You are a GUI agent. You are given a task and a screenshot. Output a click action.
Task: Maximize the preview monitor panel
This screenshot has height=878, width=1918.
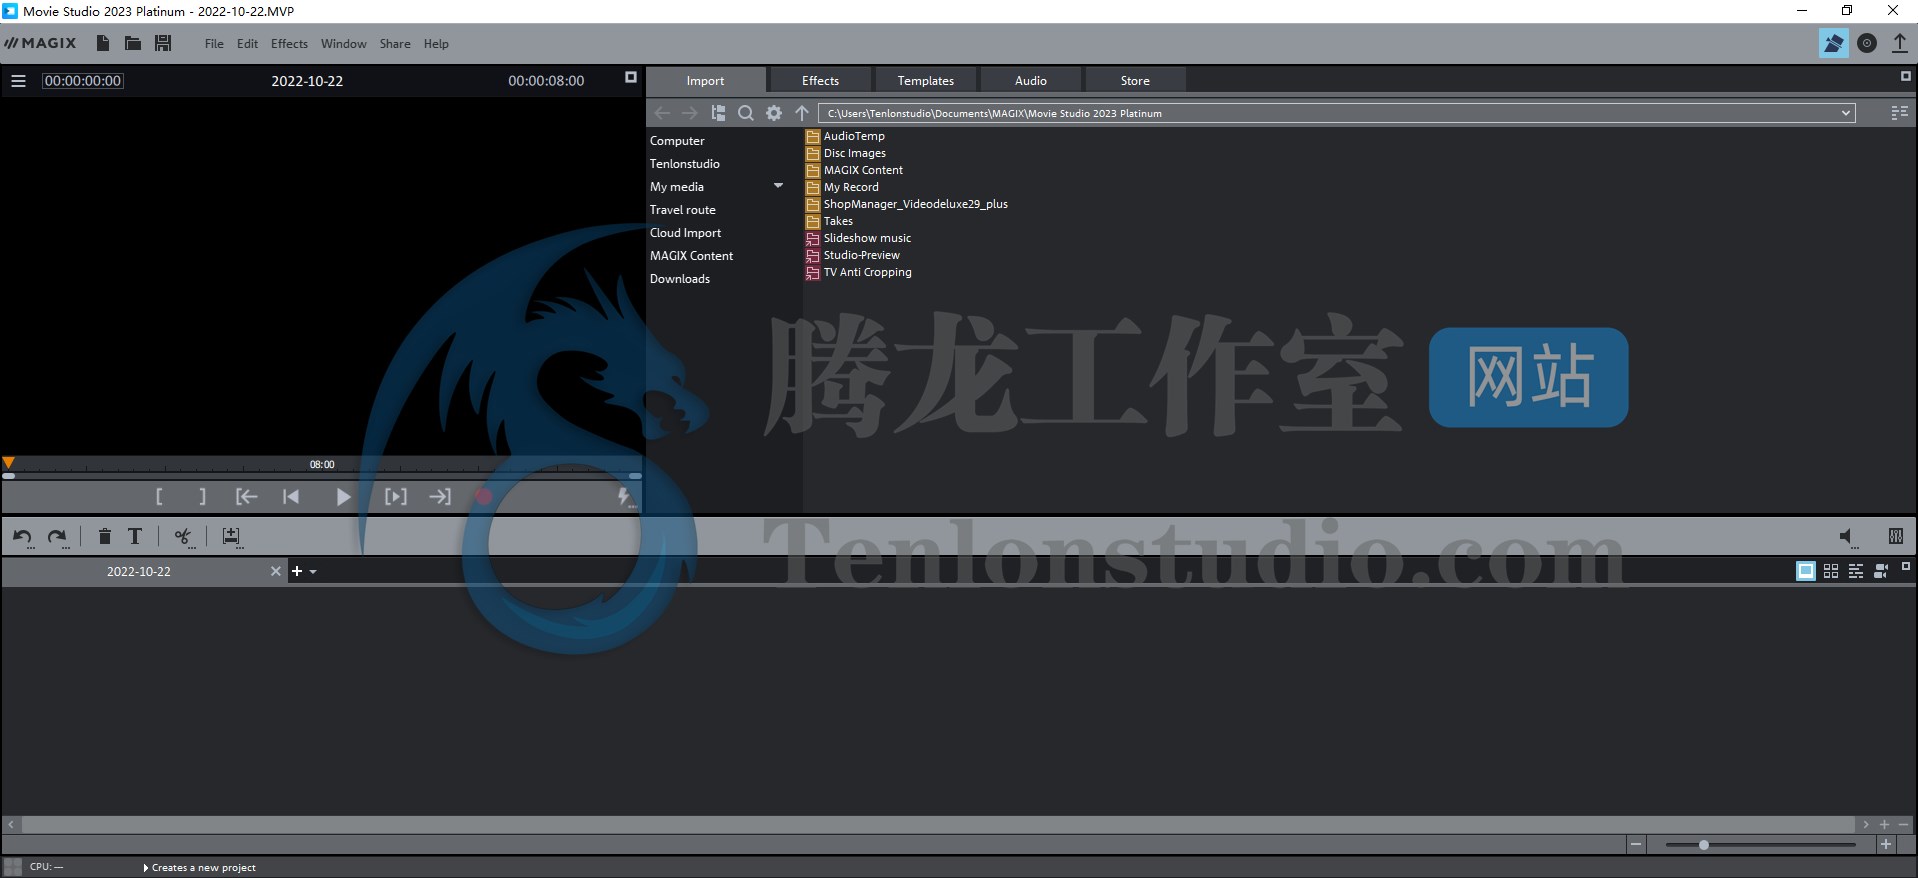click(631, 77)
